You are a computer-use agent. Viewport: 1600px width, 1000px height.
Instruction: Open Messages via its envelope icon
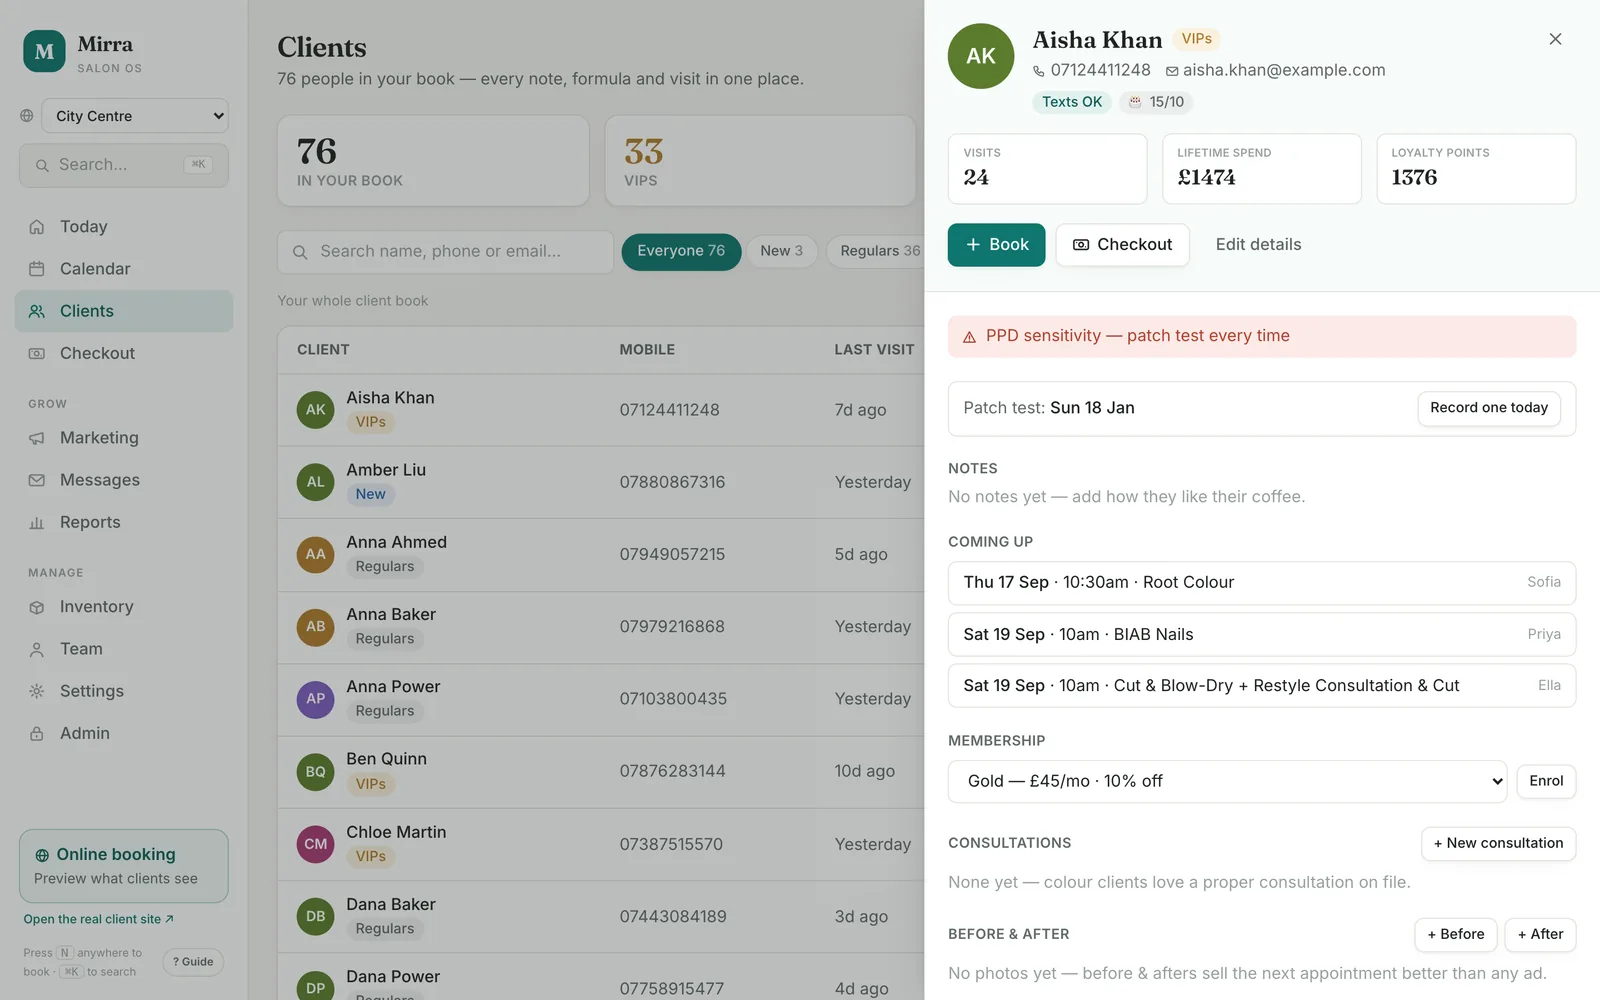pyautogui.click(x=37, y=480)
